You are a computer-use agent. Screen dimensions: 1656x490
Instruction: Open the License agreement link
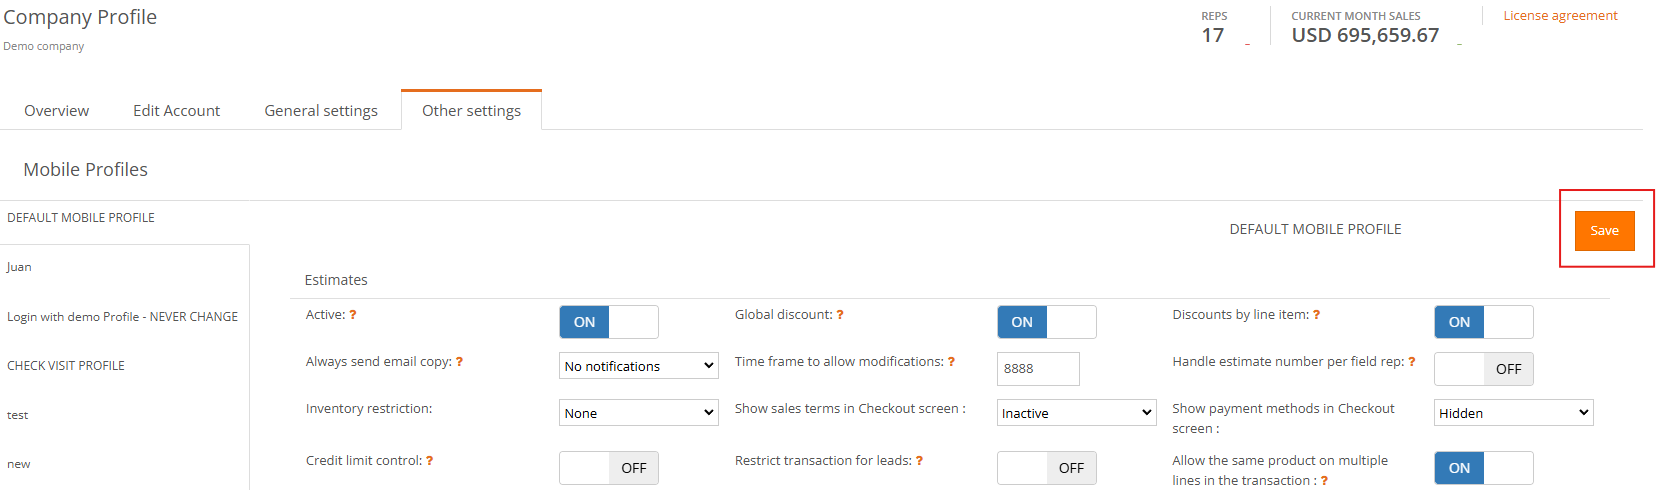coord(1560,16)
